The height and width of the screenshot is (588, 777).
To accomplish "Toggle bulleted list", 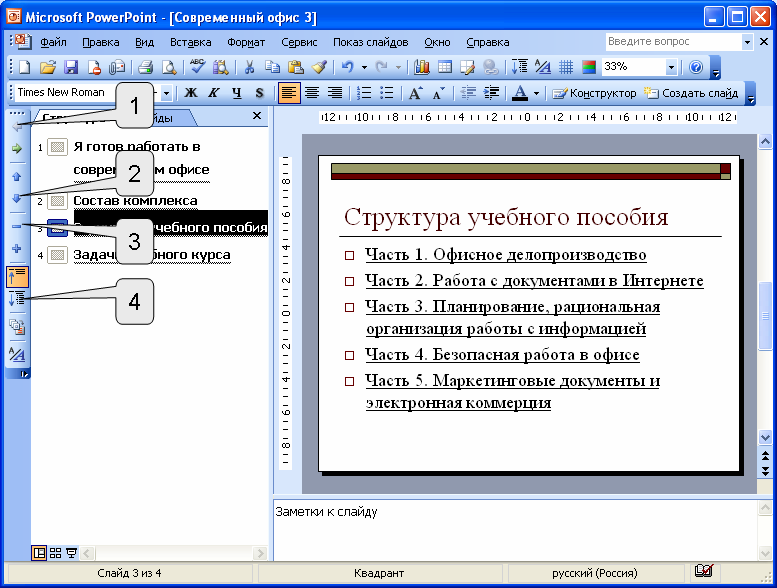I will click(387, 93).
